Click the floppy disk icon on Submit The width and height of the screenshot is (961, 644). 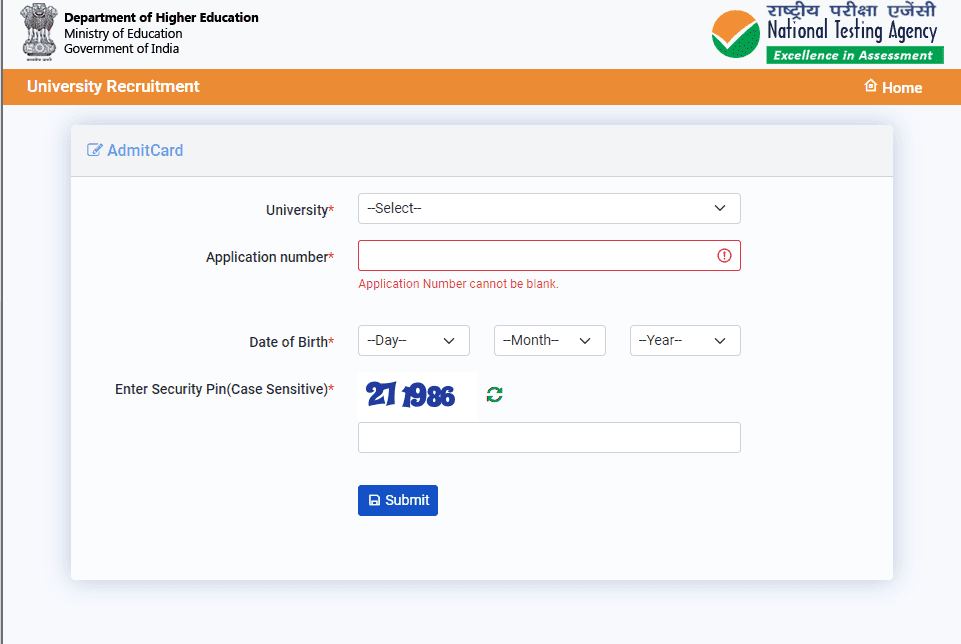tap(374, 501)
